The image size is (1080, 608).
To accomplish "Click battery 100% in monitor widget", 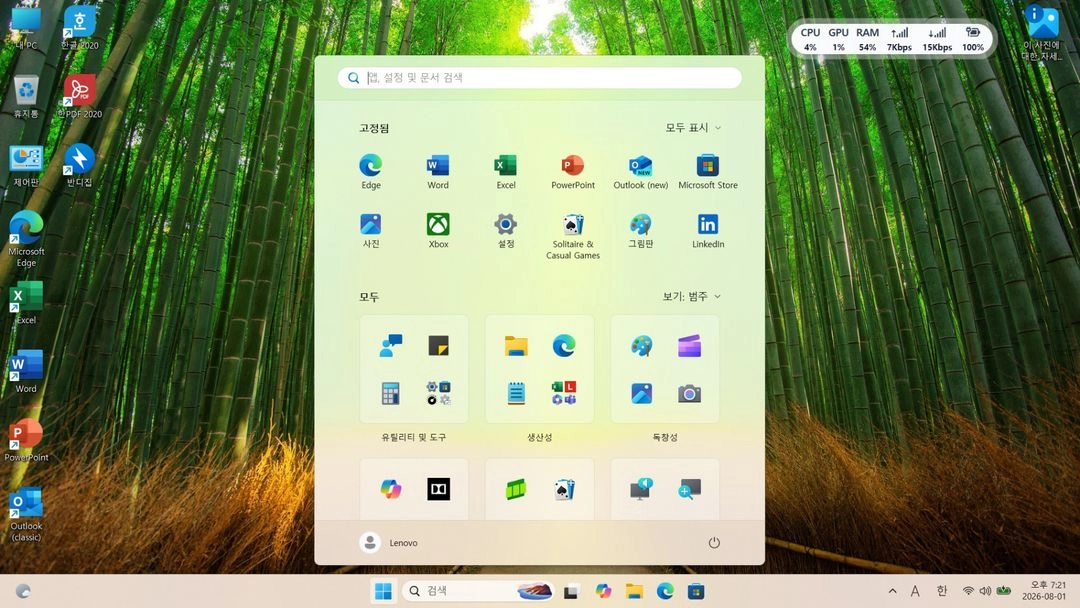I will point(973,39).
